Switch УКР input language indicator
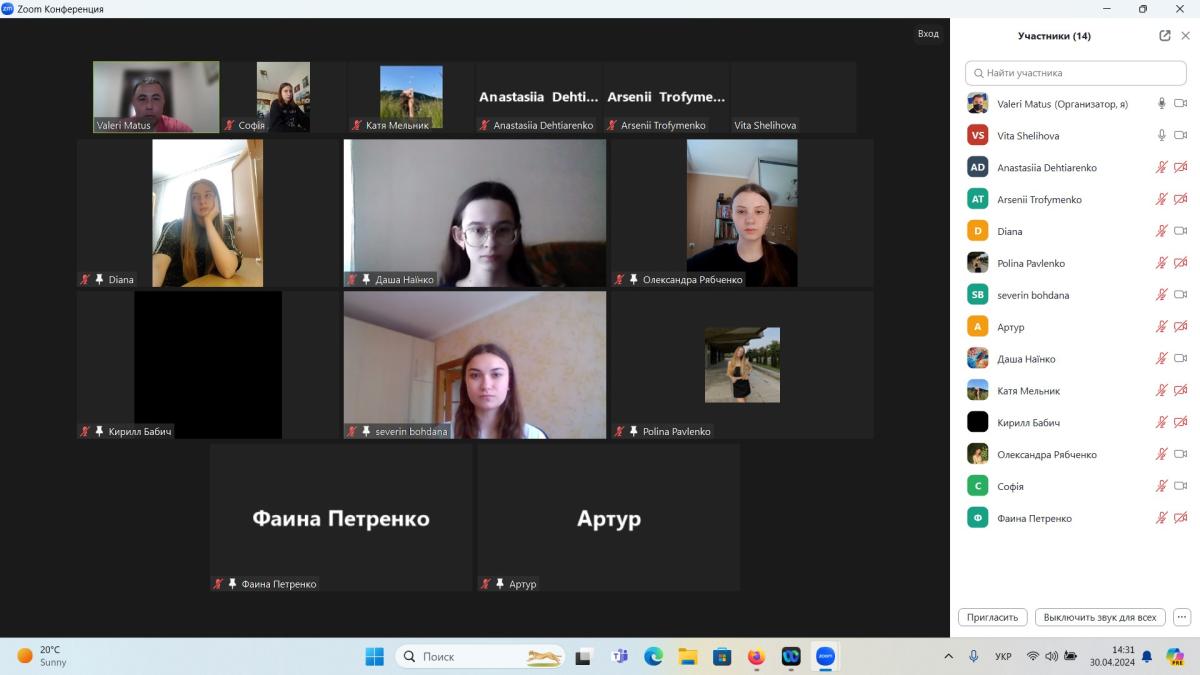1200x675 pixels. (x=1003, y=657)
